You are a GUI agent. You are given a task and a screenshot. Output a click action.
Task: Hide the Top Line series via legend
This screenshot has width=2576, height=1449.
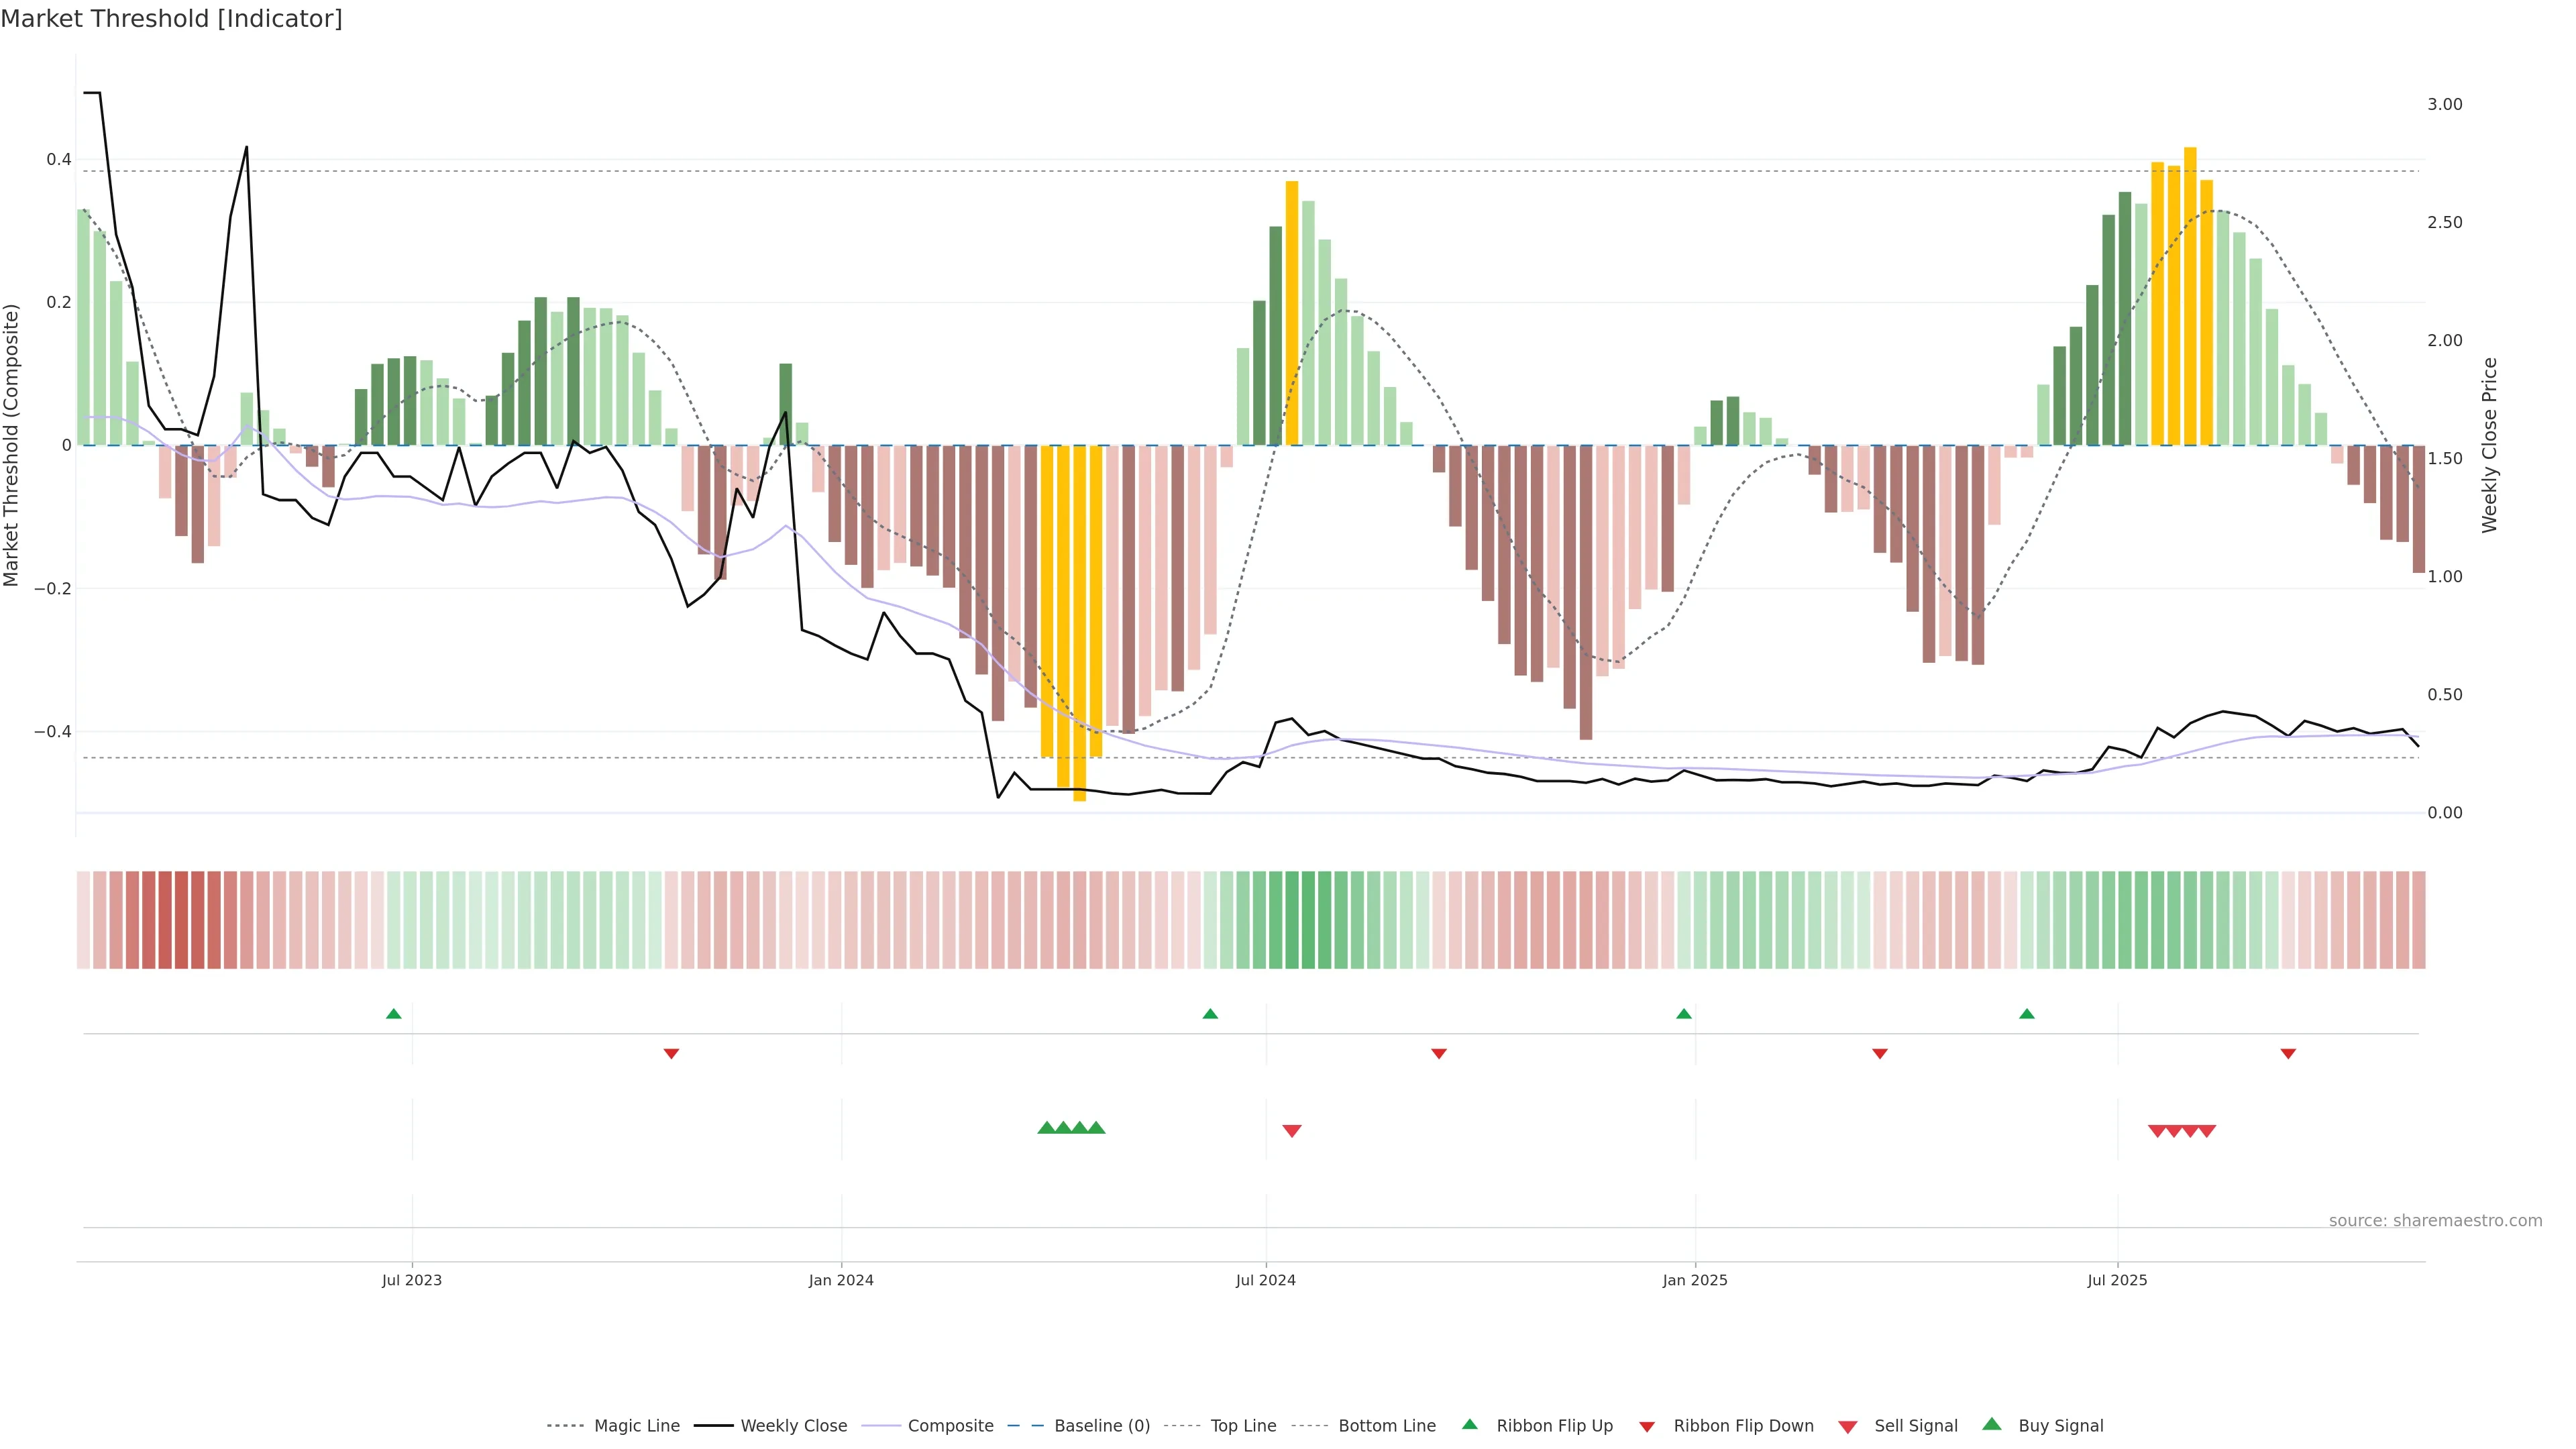coord(1243,1426)
